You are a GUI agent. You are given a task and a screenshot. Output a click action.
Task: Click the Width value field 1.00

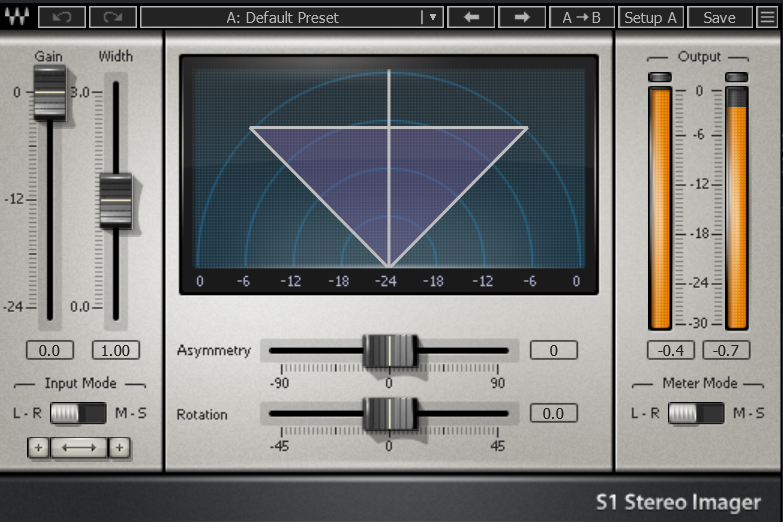115,350
